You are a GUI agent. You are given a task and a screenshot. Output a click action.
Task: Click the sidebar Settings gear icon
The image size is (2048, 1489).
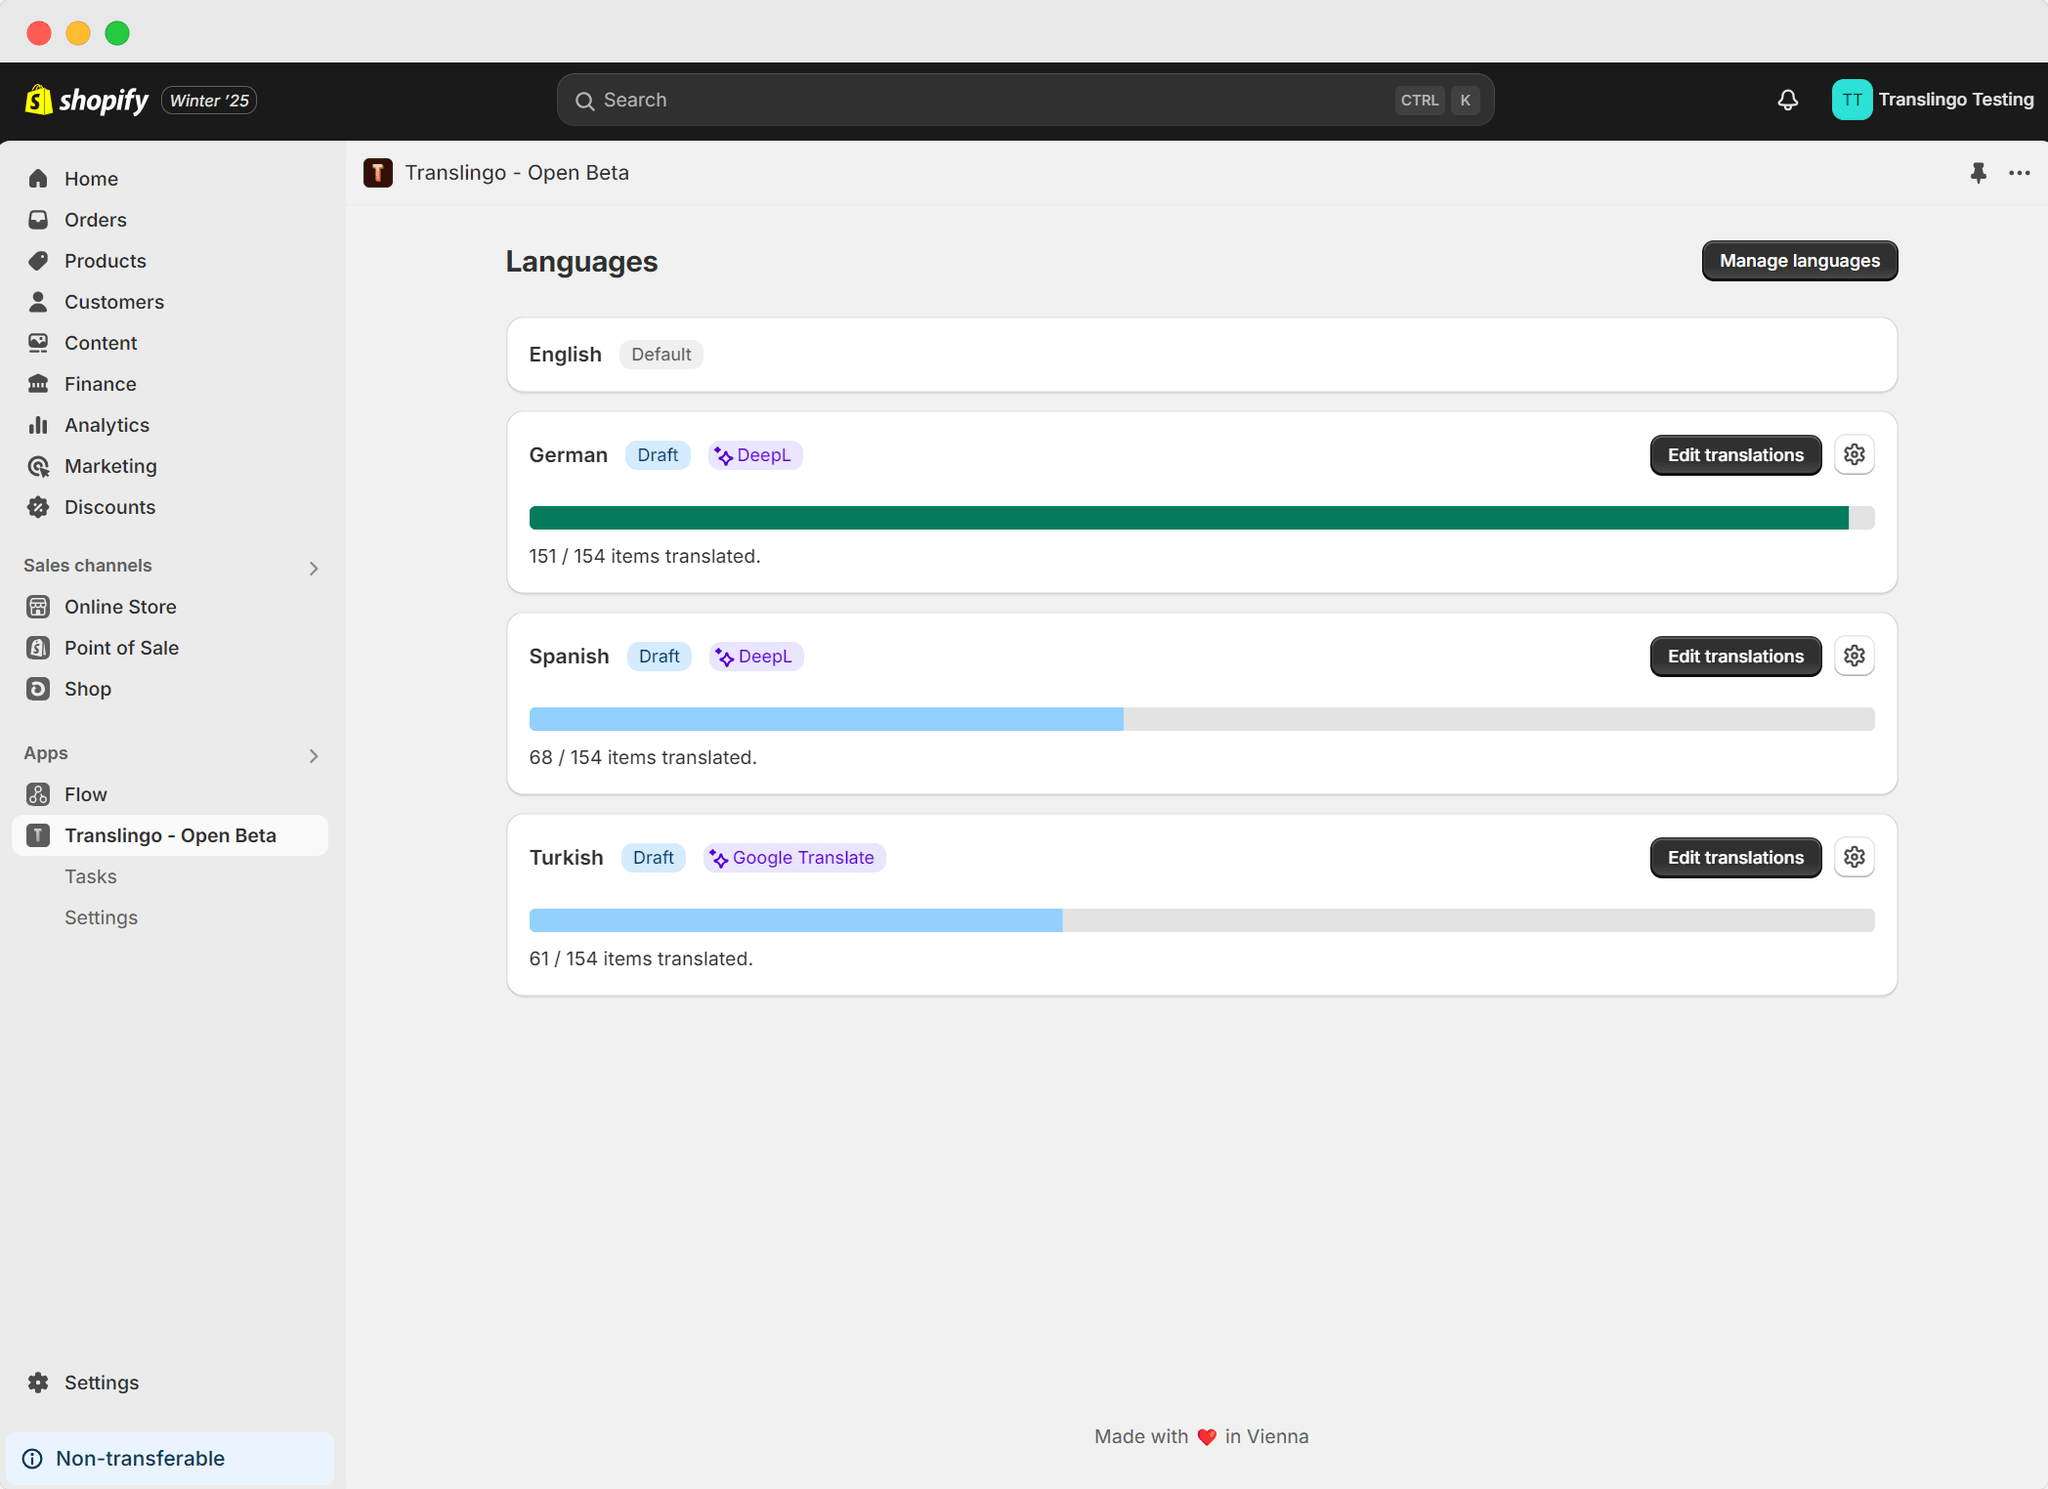38,1382
